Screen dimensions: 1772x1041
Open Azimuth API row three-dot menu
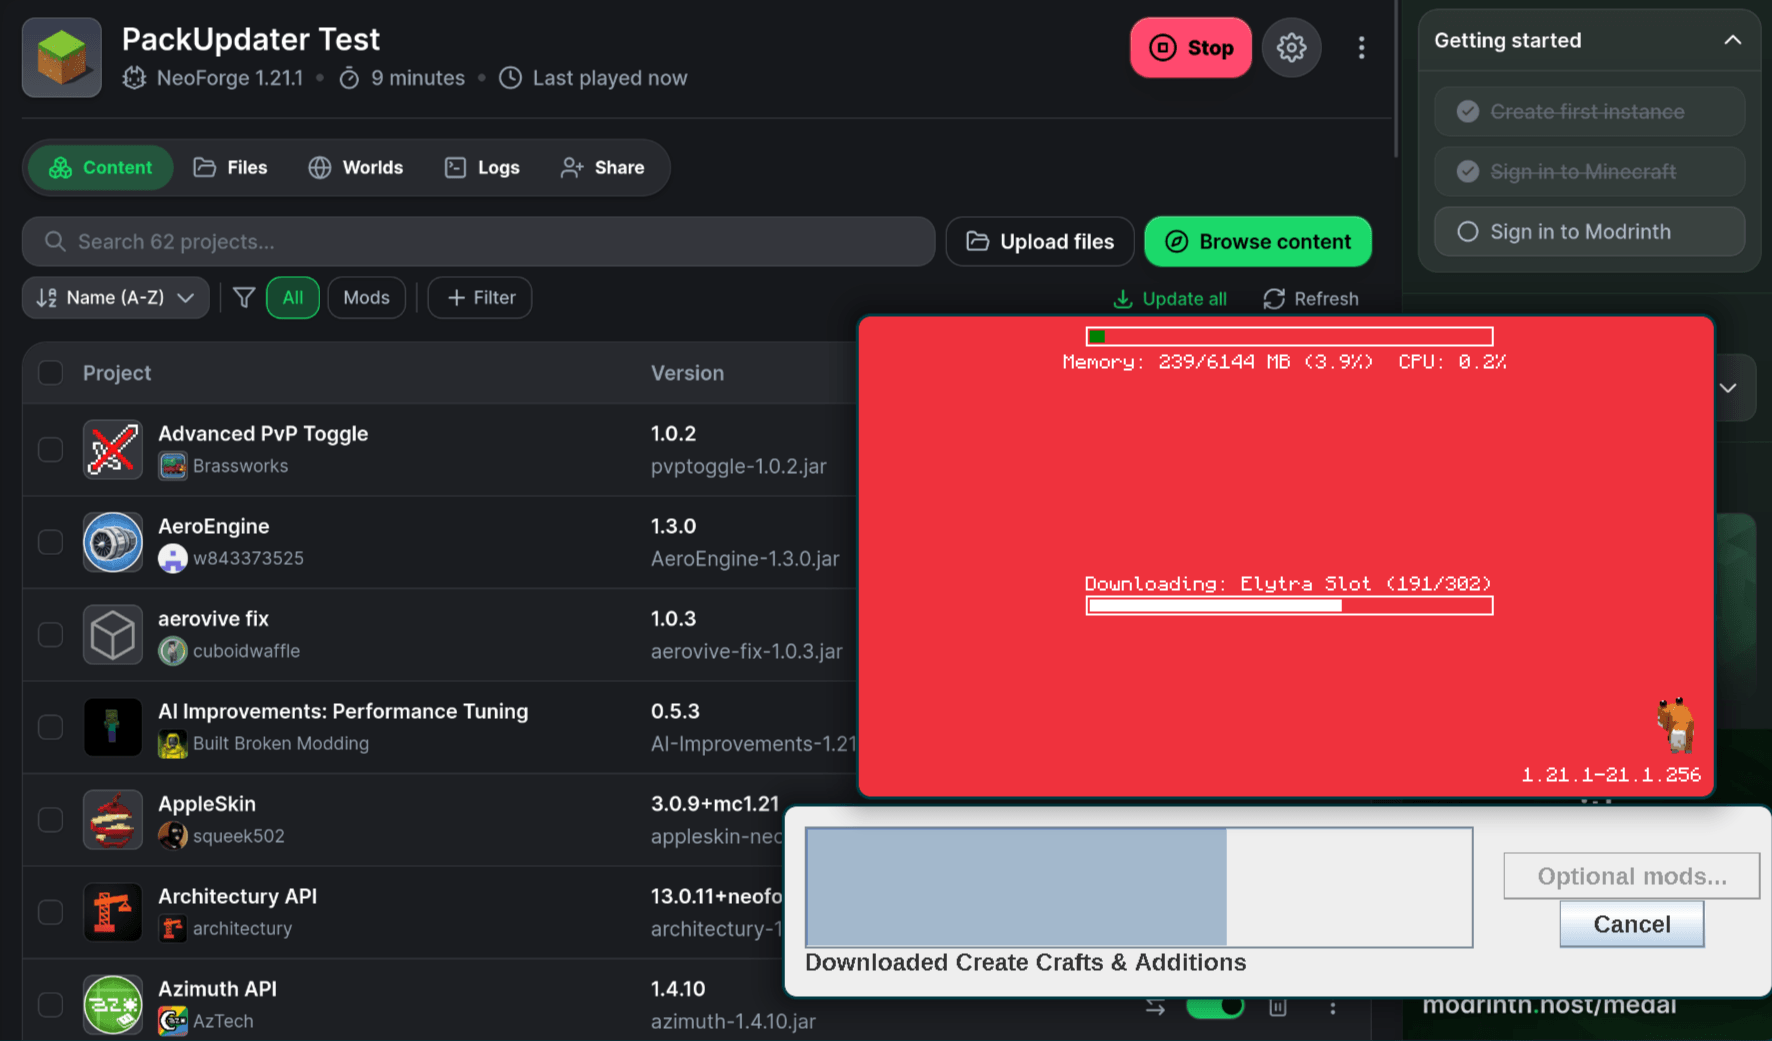point(1332,1008)
